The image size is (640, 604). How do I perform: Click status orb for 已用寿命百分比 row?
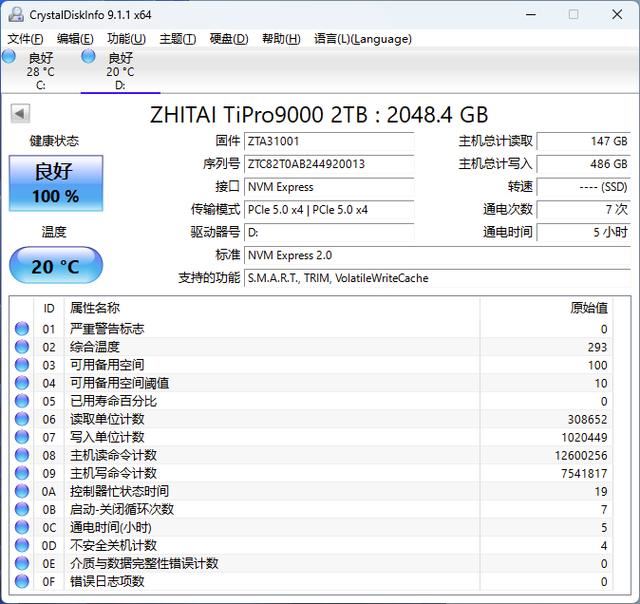(x=22, y=400)
